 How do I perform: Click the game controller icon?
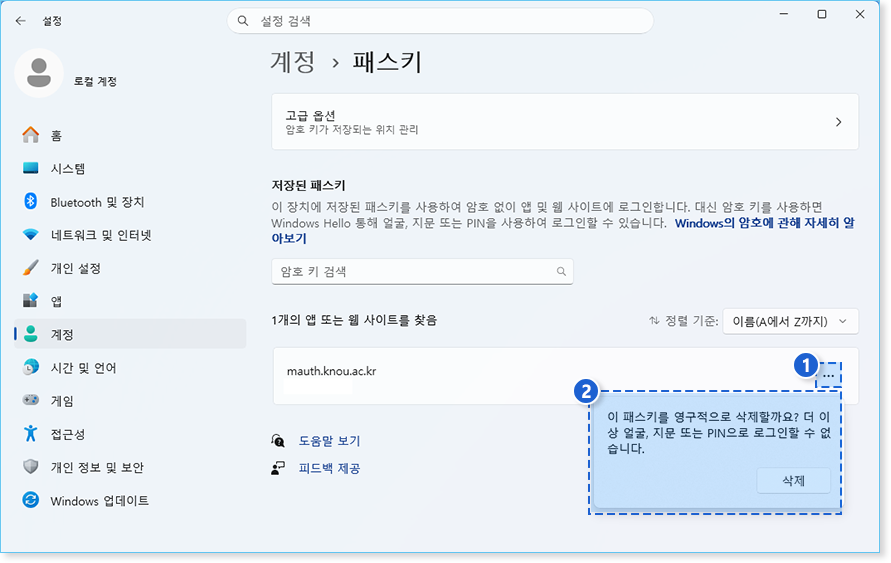[31, 400]
